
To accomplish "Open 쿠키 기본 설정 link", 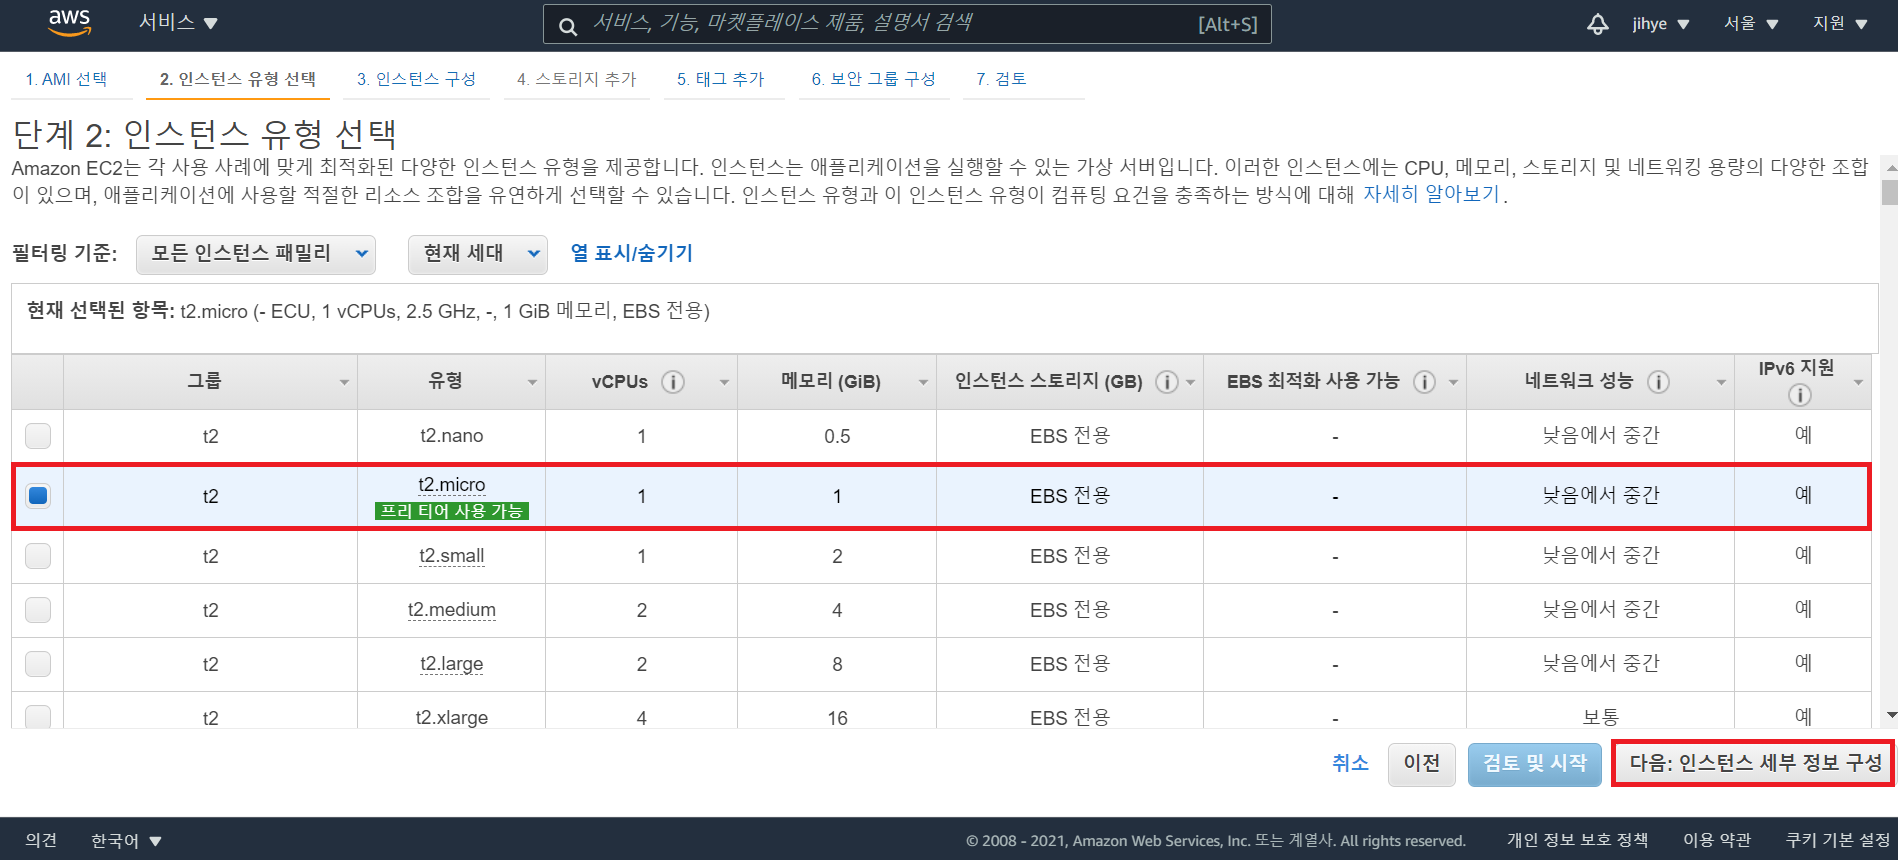I will (x=1838, y=840).
